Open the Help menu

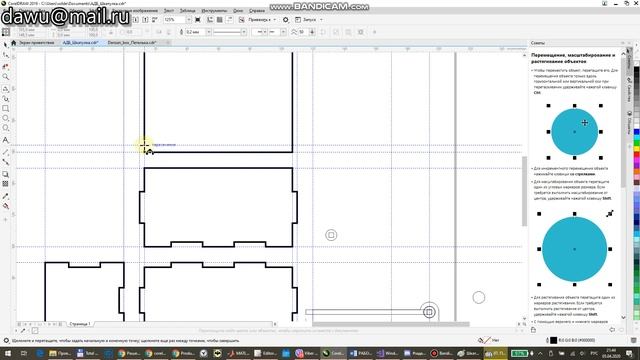(x=257, y=10)
